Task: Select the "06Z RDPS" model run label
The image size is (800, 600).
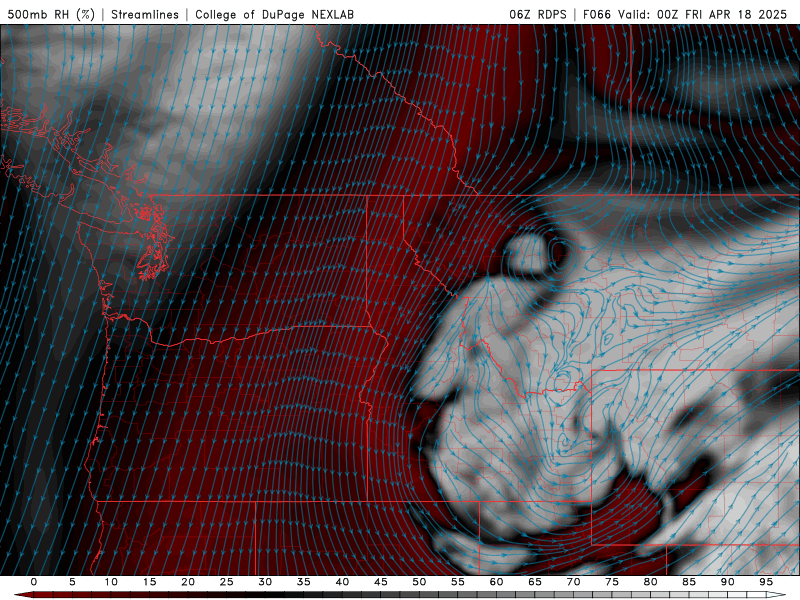Action: [538, 14]
